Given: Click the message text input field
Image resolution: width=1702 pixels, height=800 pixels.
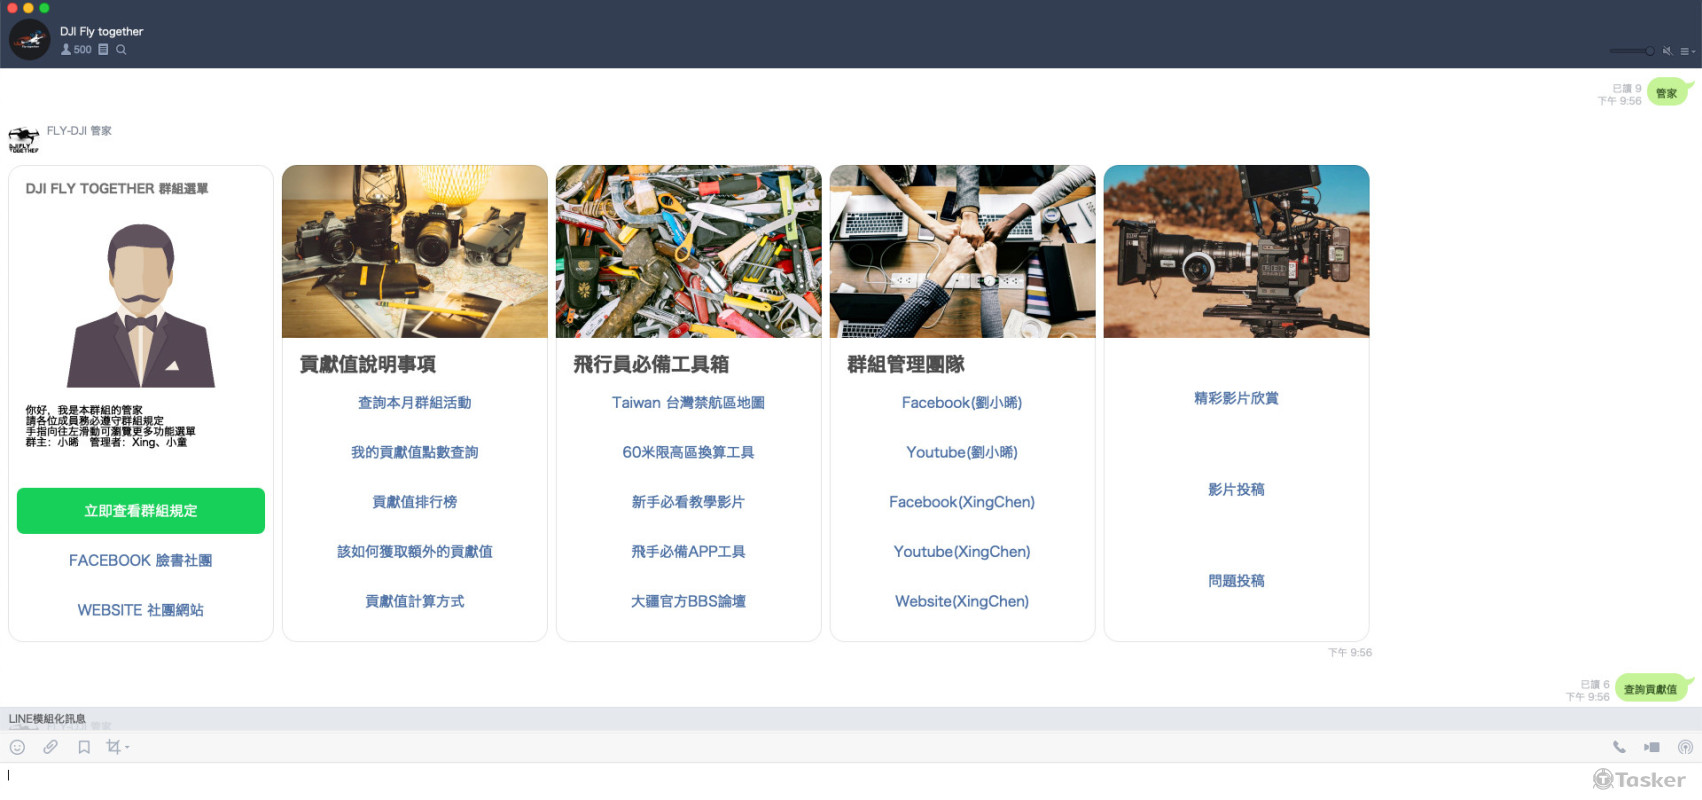Looking at the screenshot, I should coord(800,776).
